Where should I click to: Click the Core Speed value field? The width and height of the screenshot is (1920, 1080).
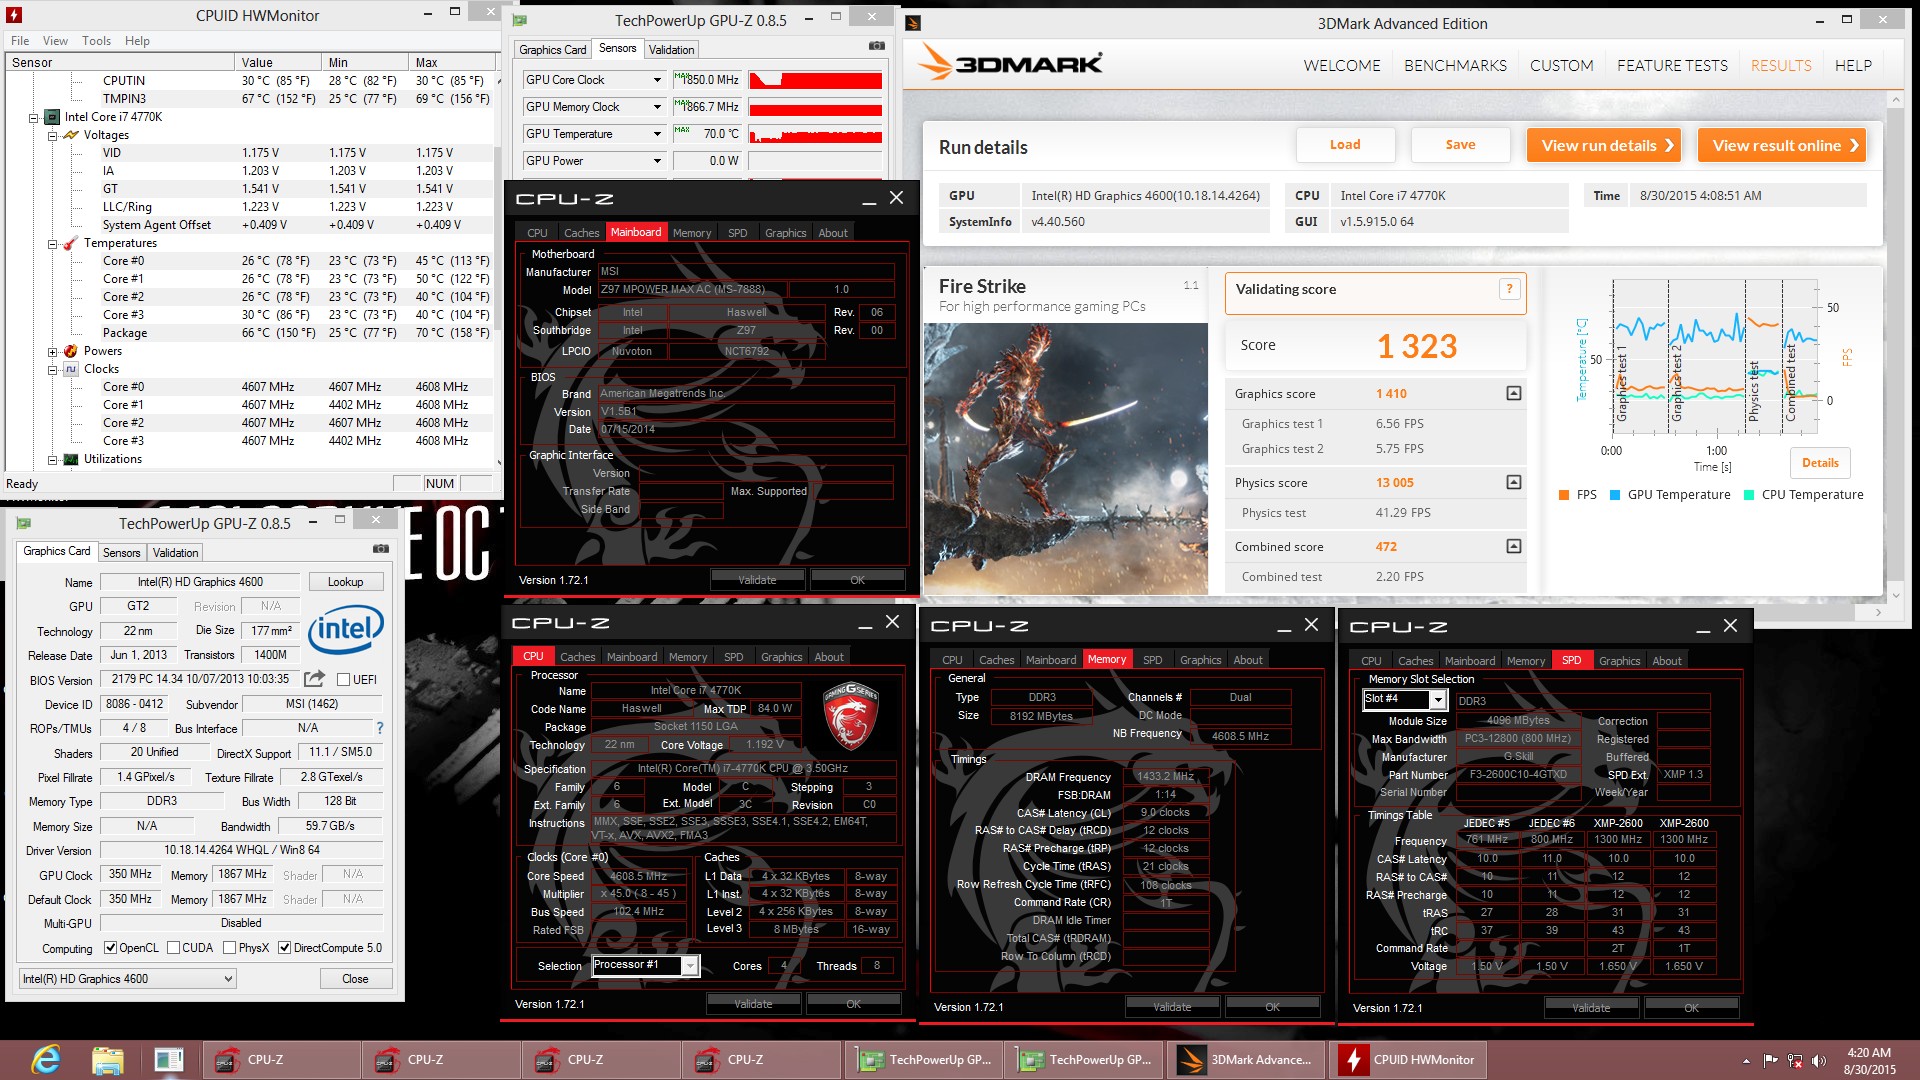pyautogui.click(x=640, y=876)
